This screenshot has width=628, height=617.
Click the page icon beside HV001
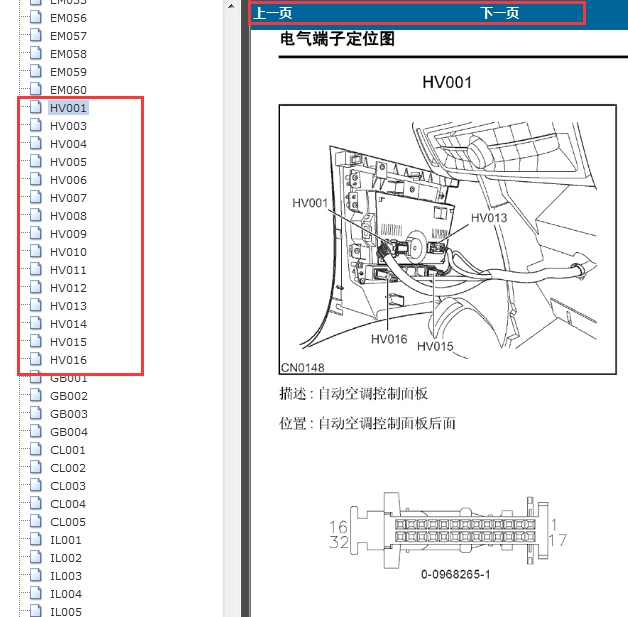tap(36, 107)
